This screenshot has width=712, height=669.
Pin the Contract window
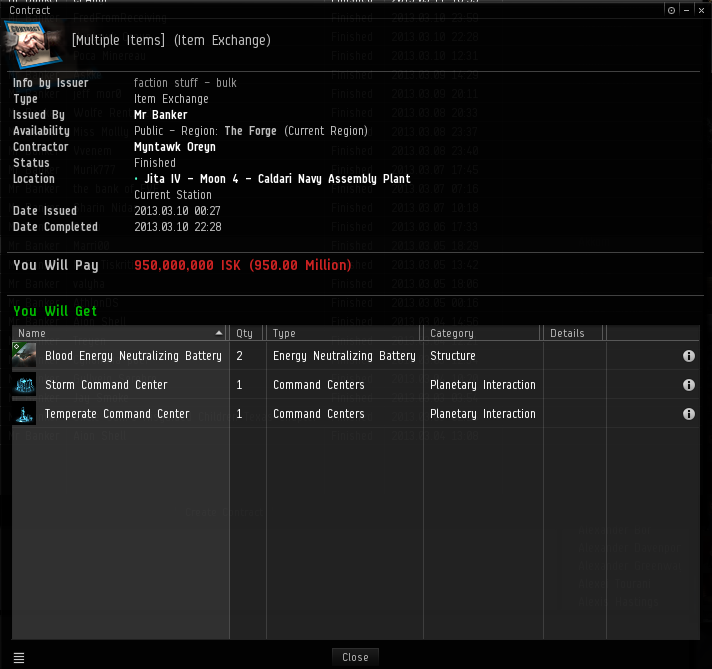(671, 10)
